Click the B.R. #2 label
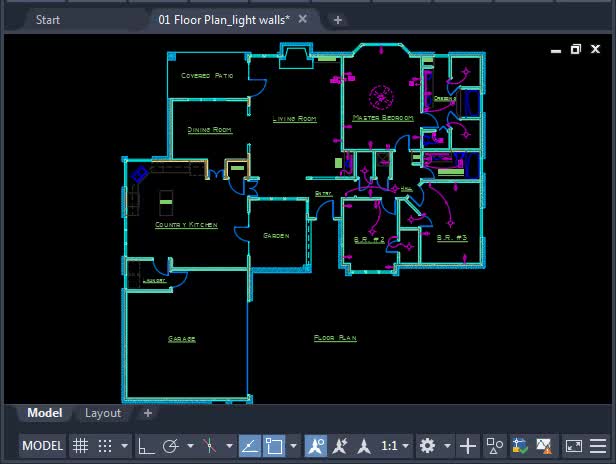 [369, 239]
